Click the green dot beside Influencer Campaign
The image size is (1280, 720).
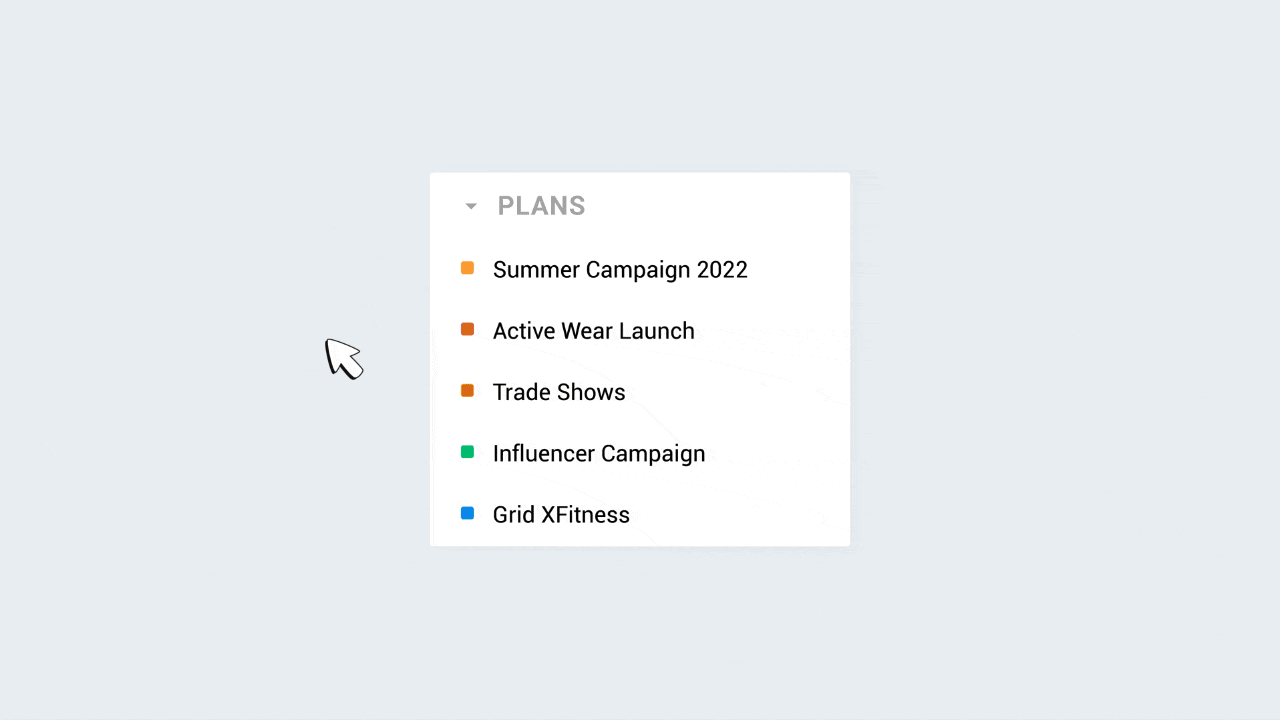pos(467,452)
